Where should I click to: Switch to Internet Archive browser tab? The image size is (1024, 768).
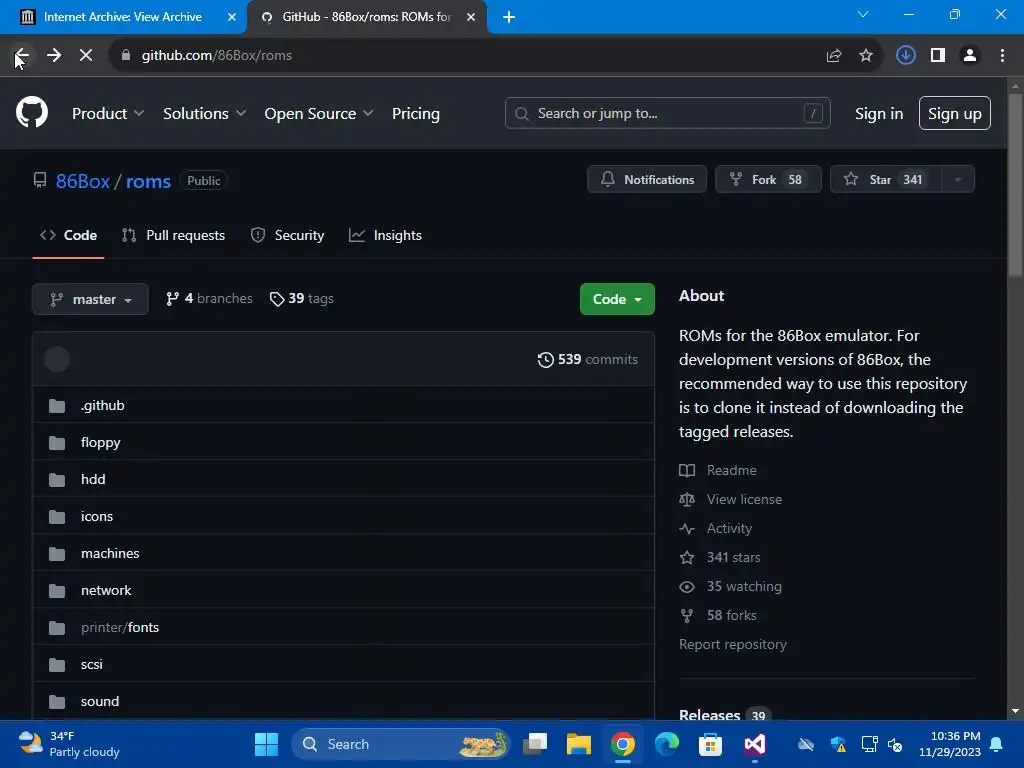[123, 17]
